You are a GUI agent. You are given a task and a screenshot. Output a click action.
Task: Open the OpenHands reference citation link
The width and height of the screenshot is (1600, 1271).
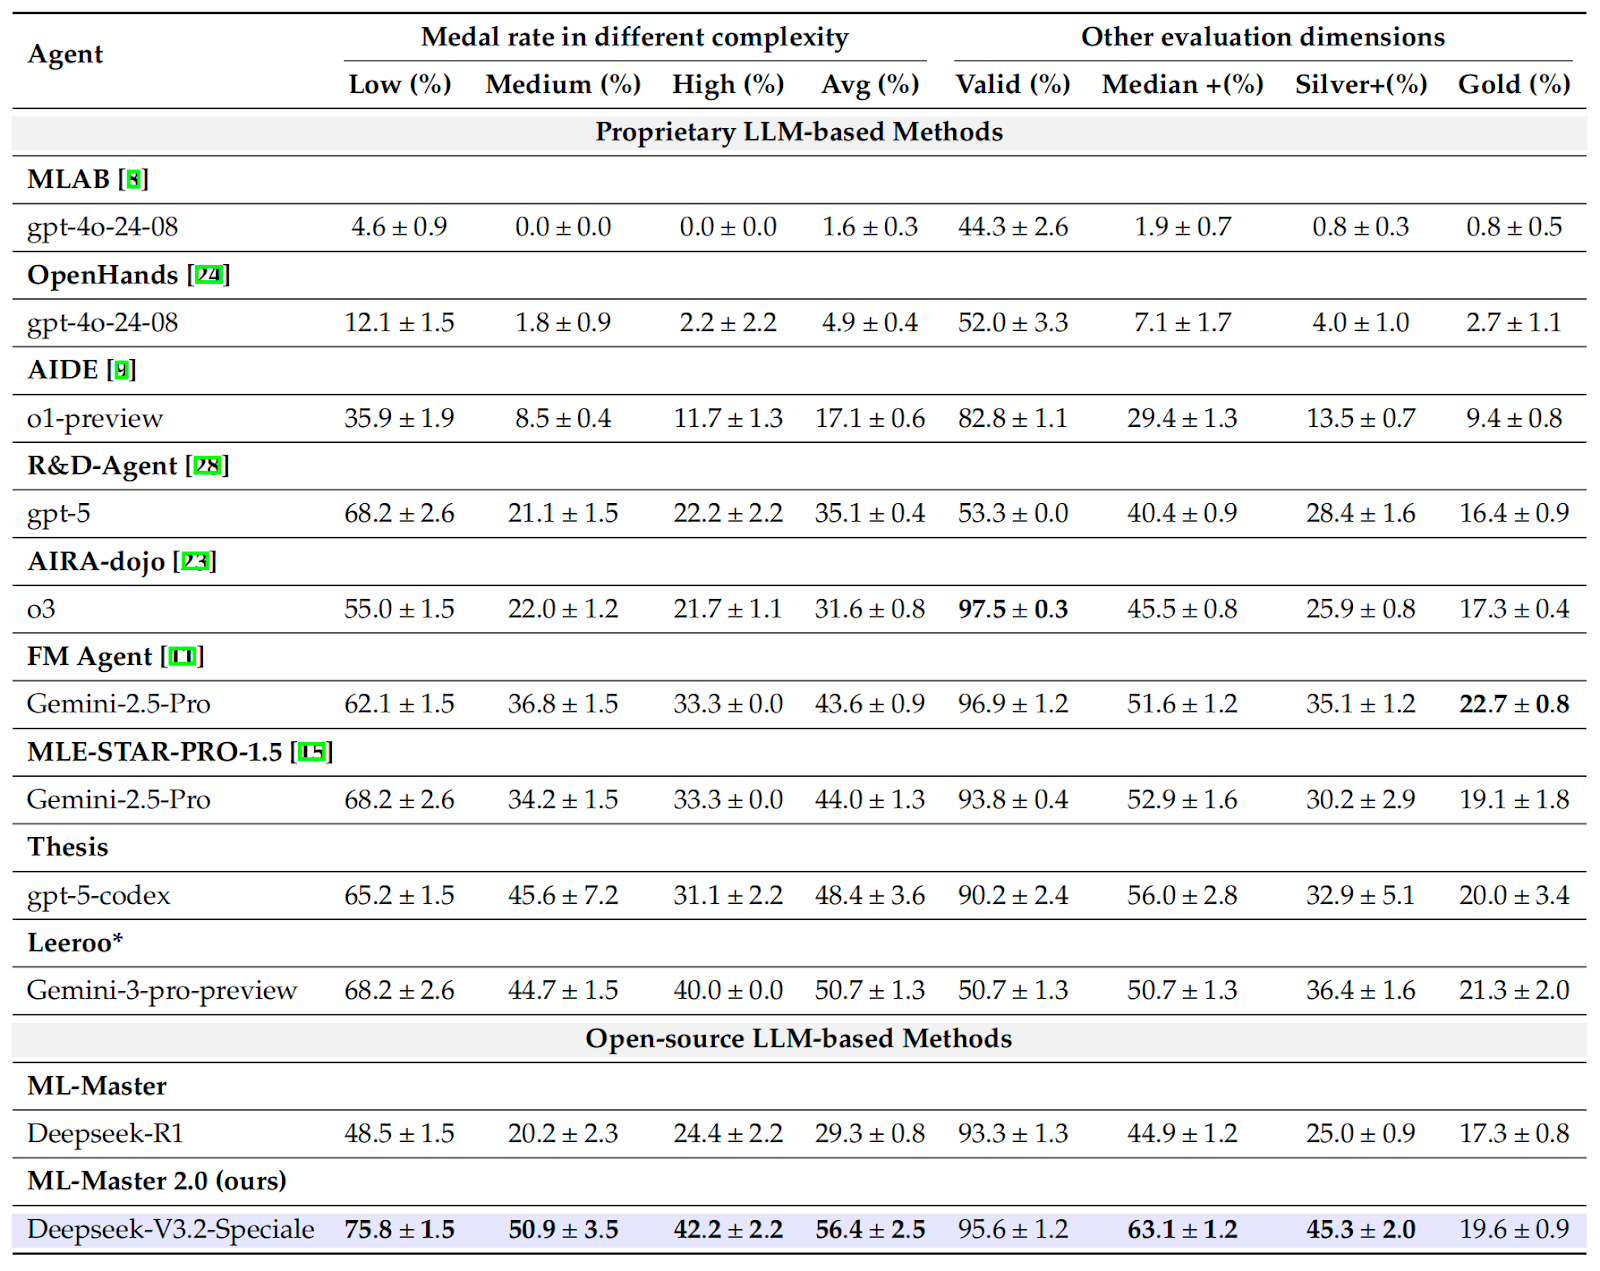209,275
